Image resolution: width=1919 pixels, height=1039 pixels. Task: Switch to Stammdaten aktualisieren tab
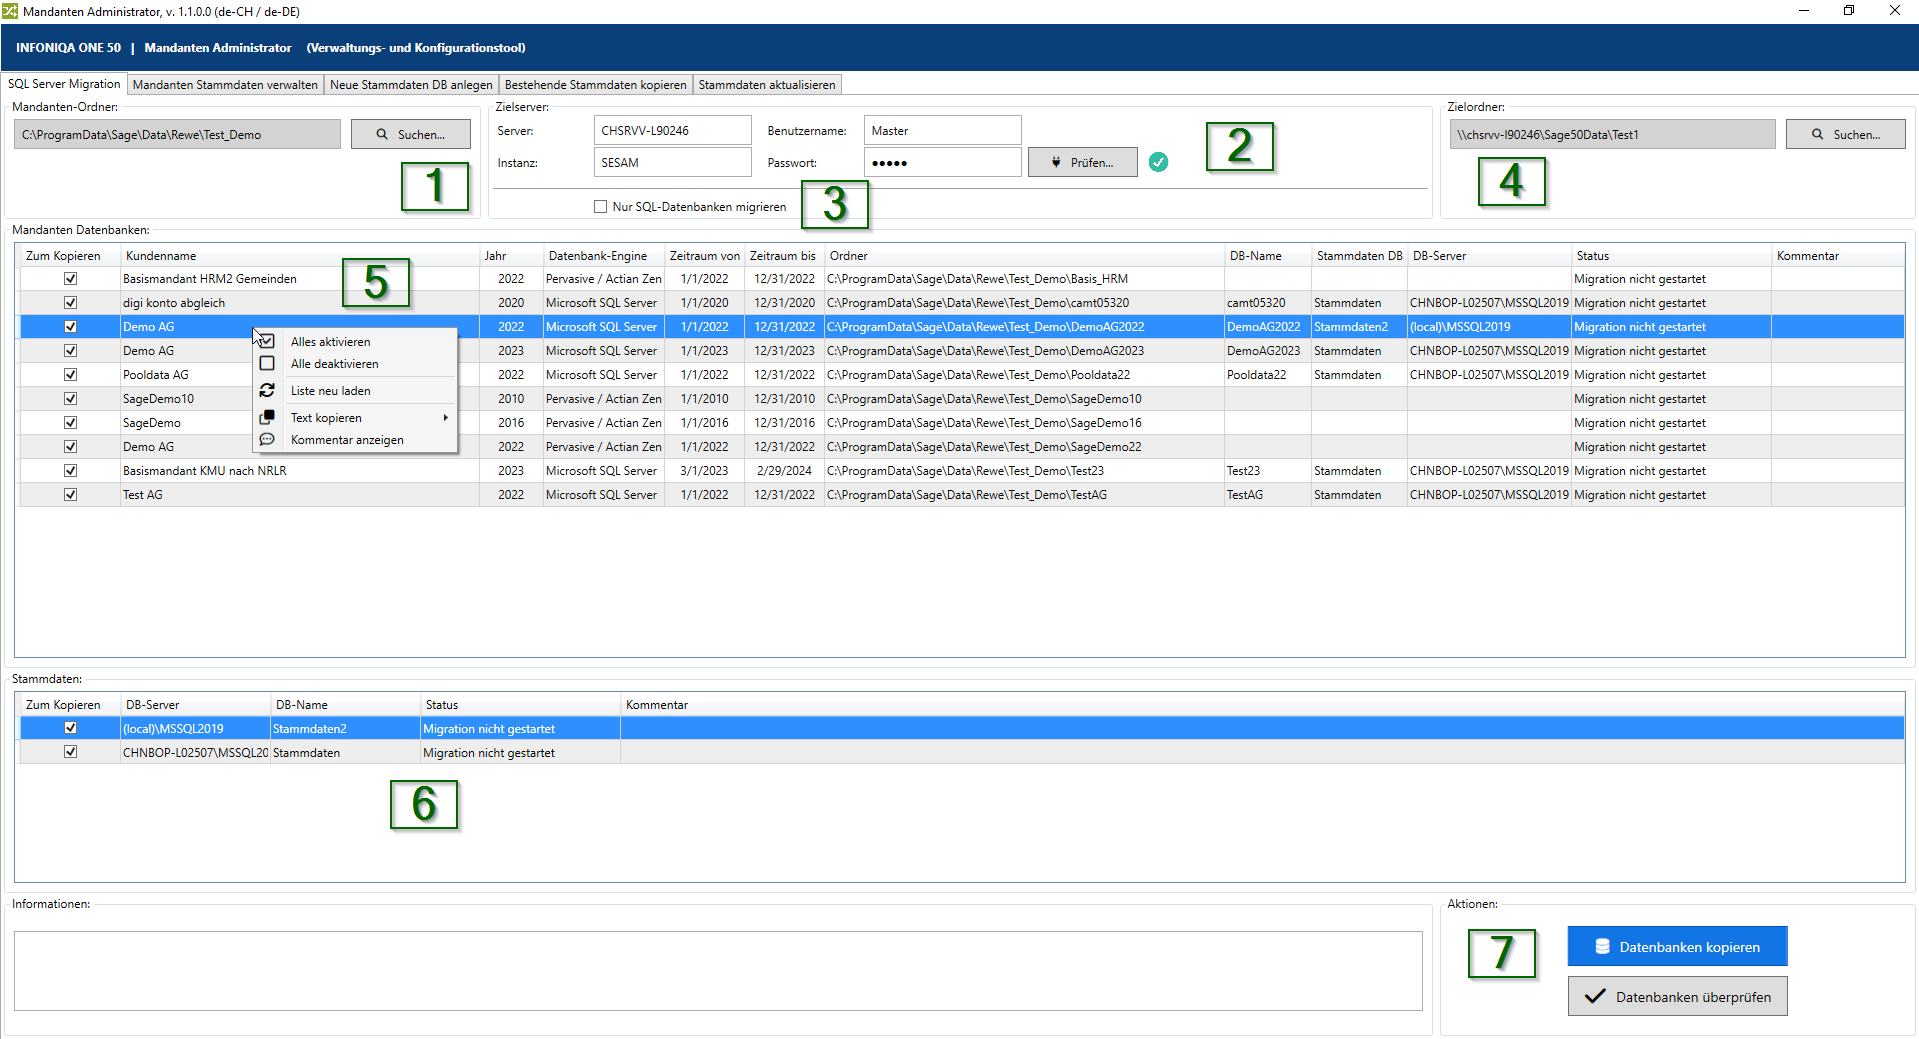pyautogui.click(x=767, y=85)
